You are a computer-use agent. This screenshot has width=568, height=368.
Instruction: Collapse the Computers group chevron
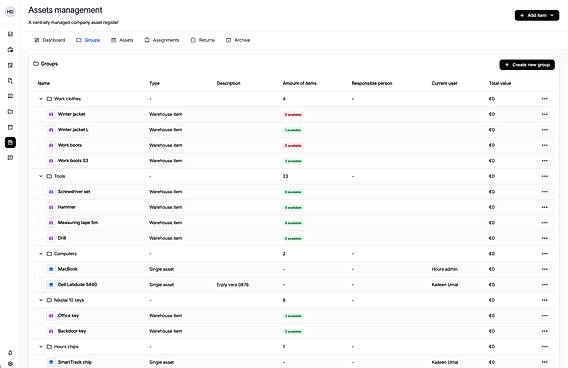(41, 254)
